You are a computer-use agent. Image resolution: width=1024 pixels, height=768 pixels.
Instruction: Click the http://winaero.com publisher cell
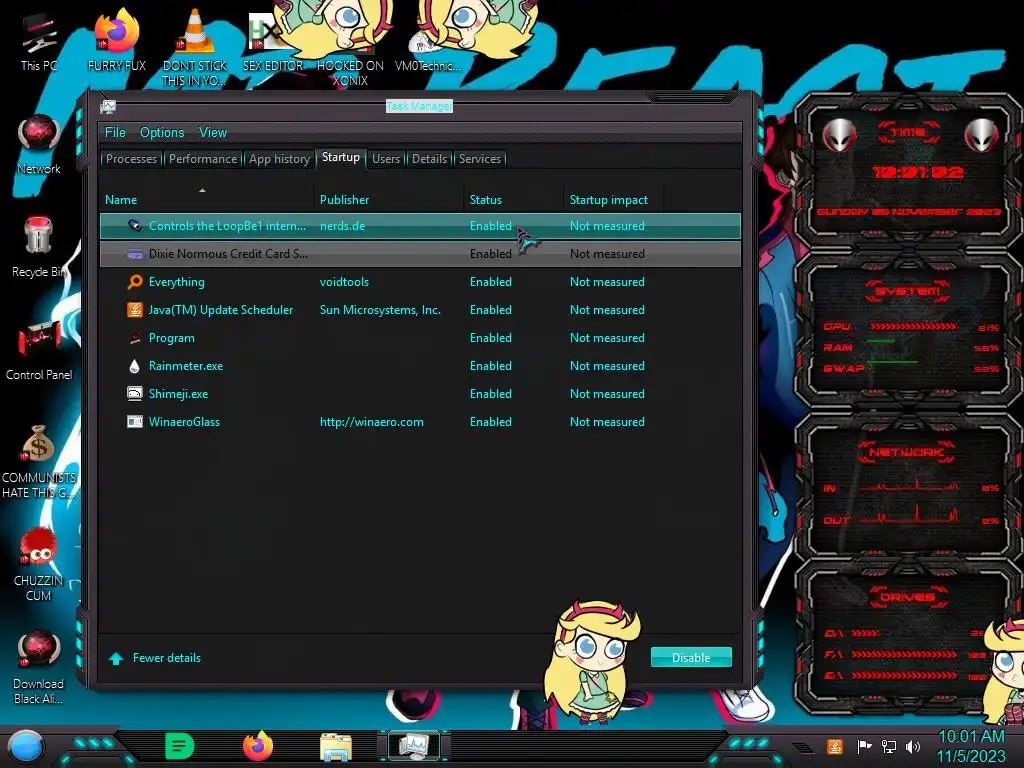[372, 422]
